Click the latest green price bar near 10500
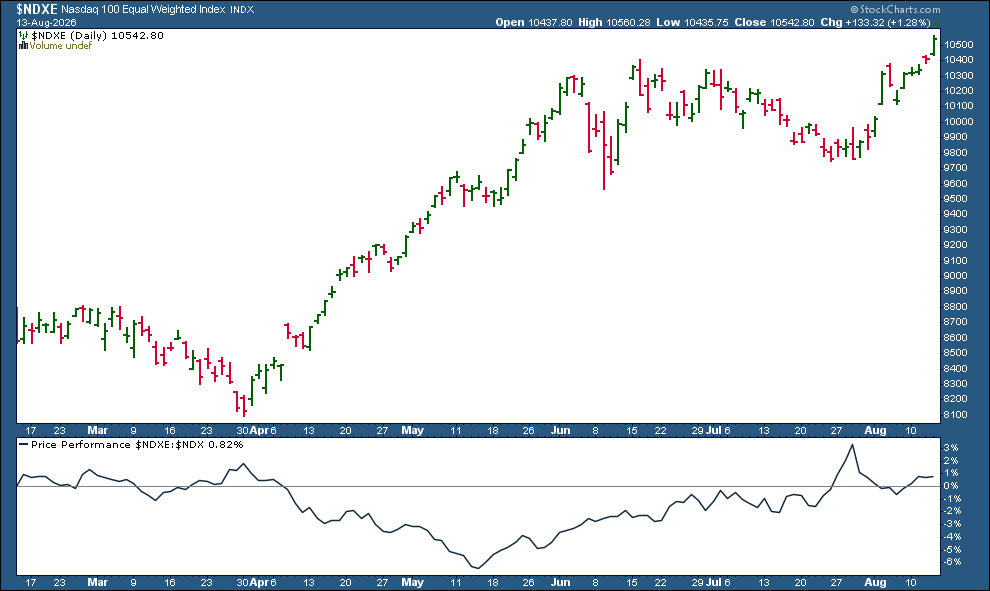Image resolution: width=990 pixels, height=591 pixels. coord(934,45)
